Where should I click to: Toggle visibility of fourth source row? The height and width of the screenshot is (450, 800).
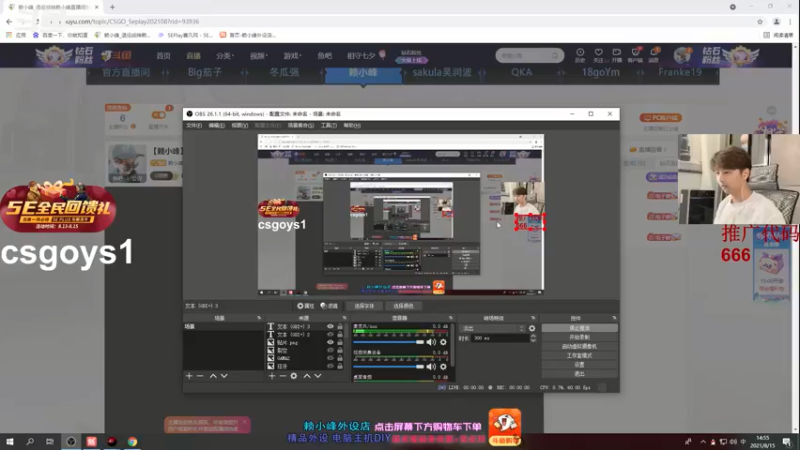330,350
